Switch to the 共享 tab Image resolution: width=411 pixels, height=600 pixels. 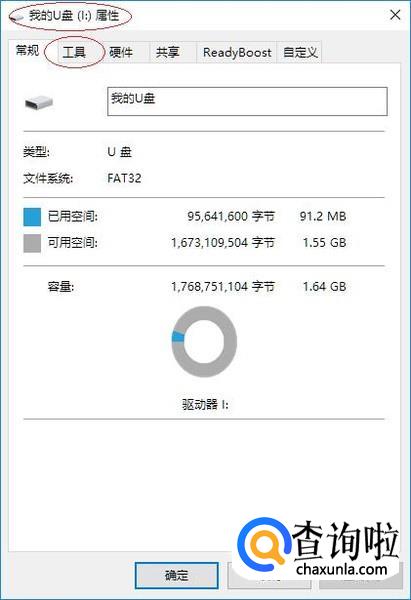tap(168, 52)
